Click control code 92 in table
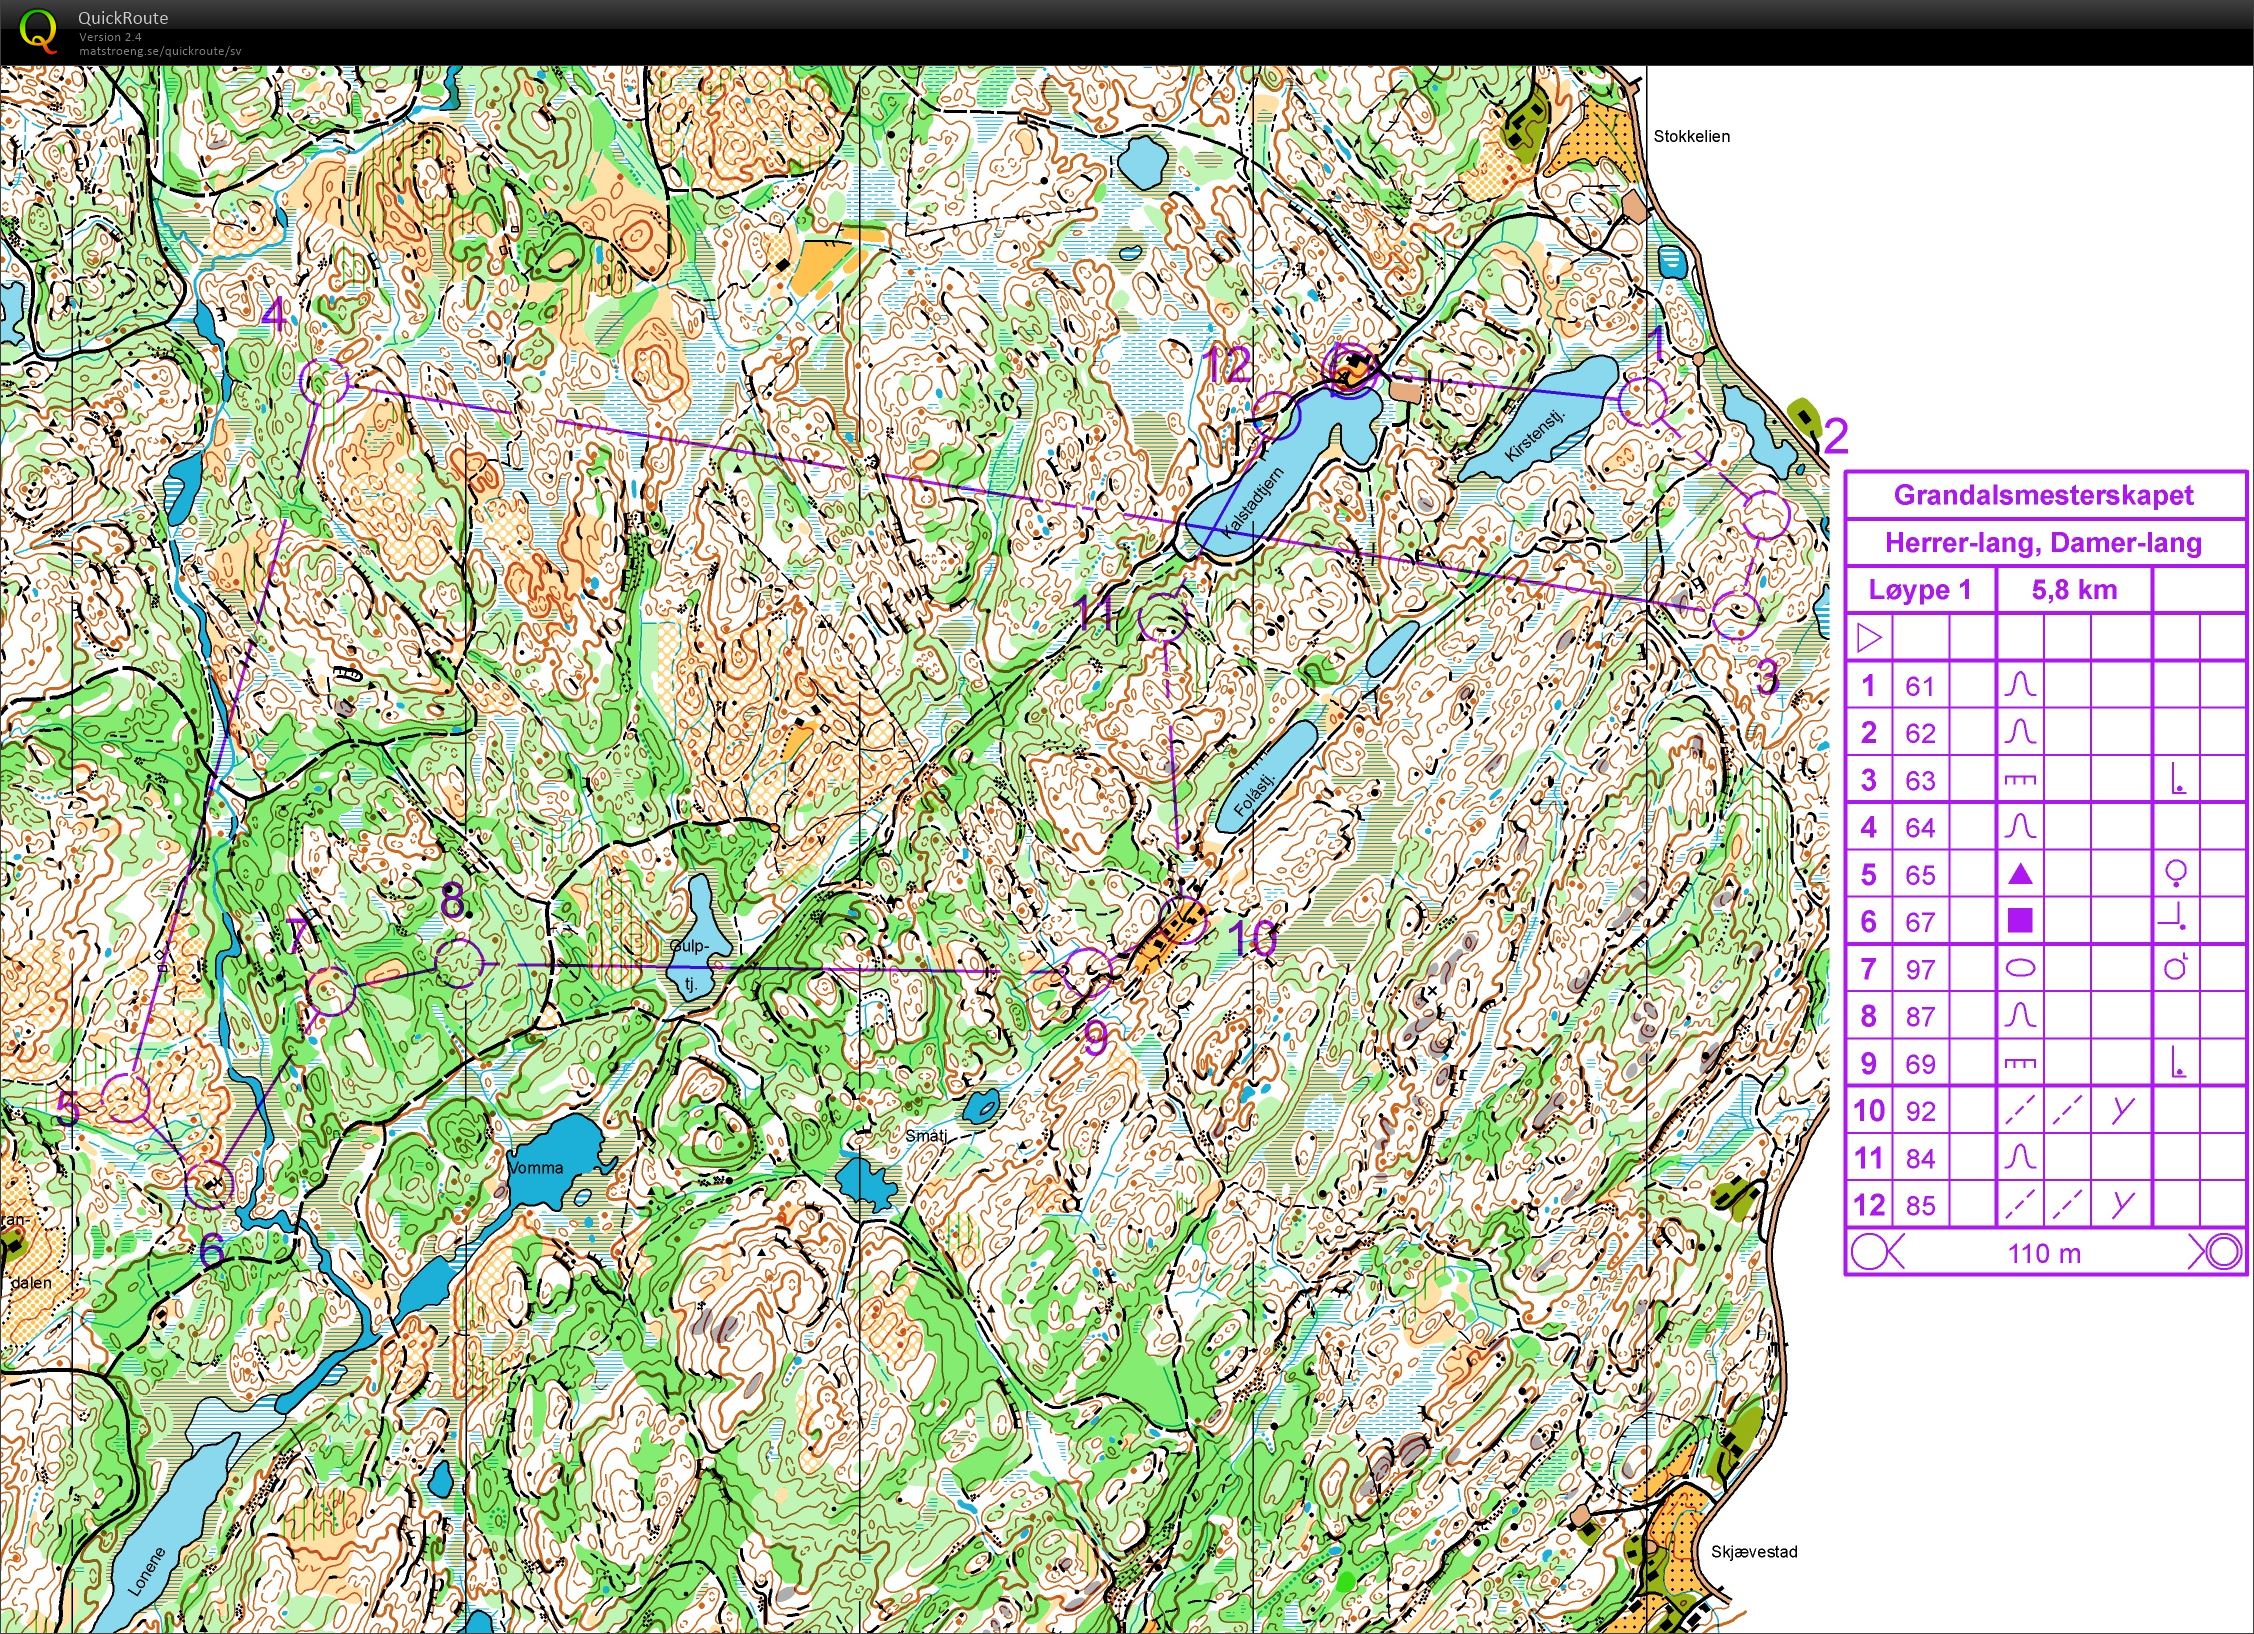 click(1920, 1111)
